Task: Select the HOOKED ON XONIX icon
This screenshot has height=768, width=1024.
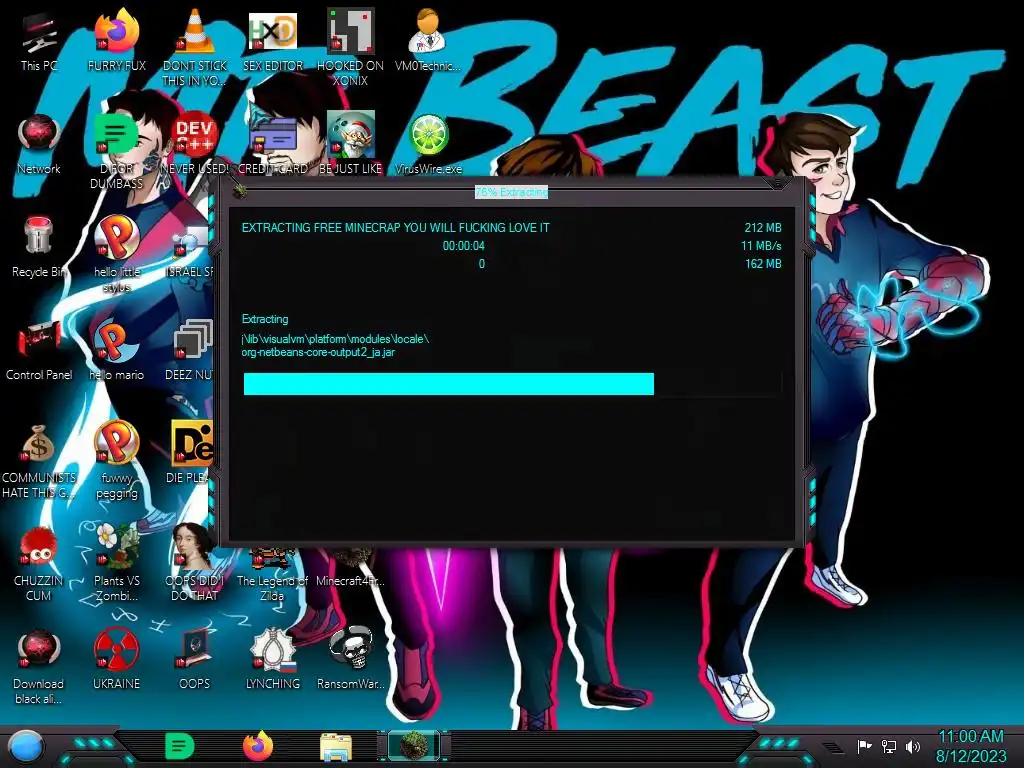Action: pyautogui.click(x=350, y=31)
